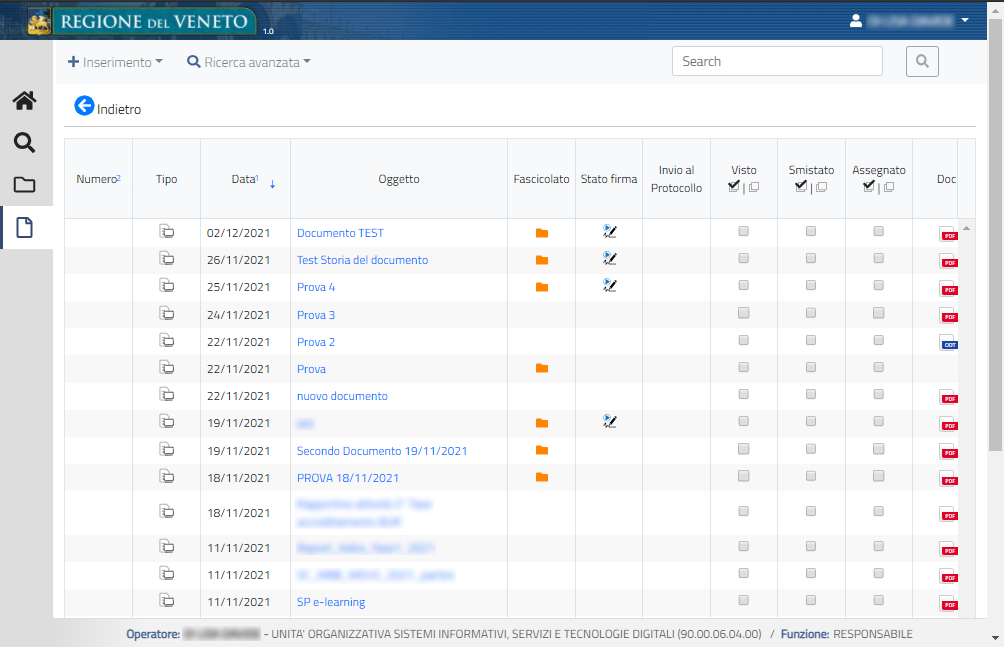Open the ODT file icon for Prova 2
The image size is (1004, 647).
click(948, 343)
